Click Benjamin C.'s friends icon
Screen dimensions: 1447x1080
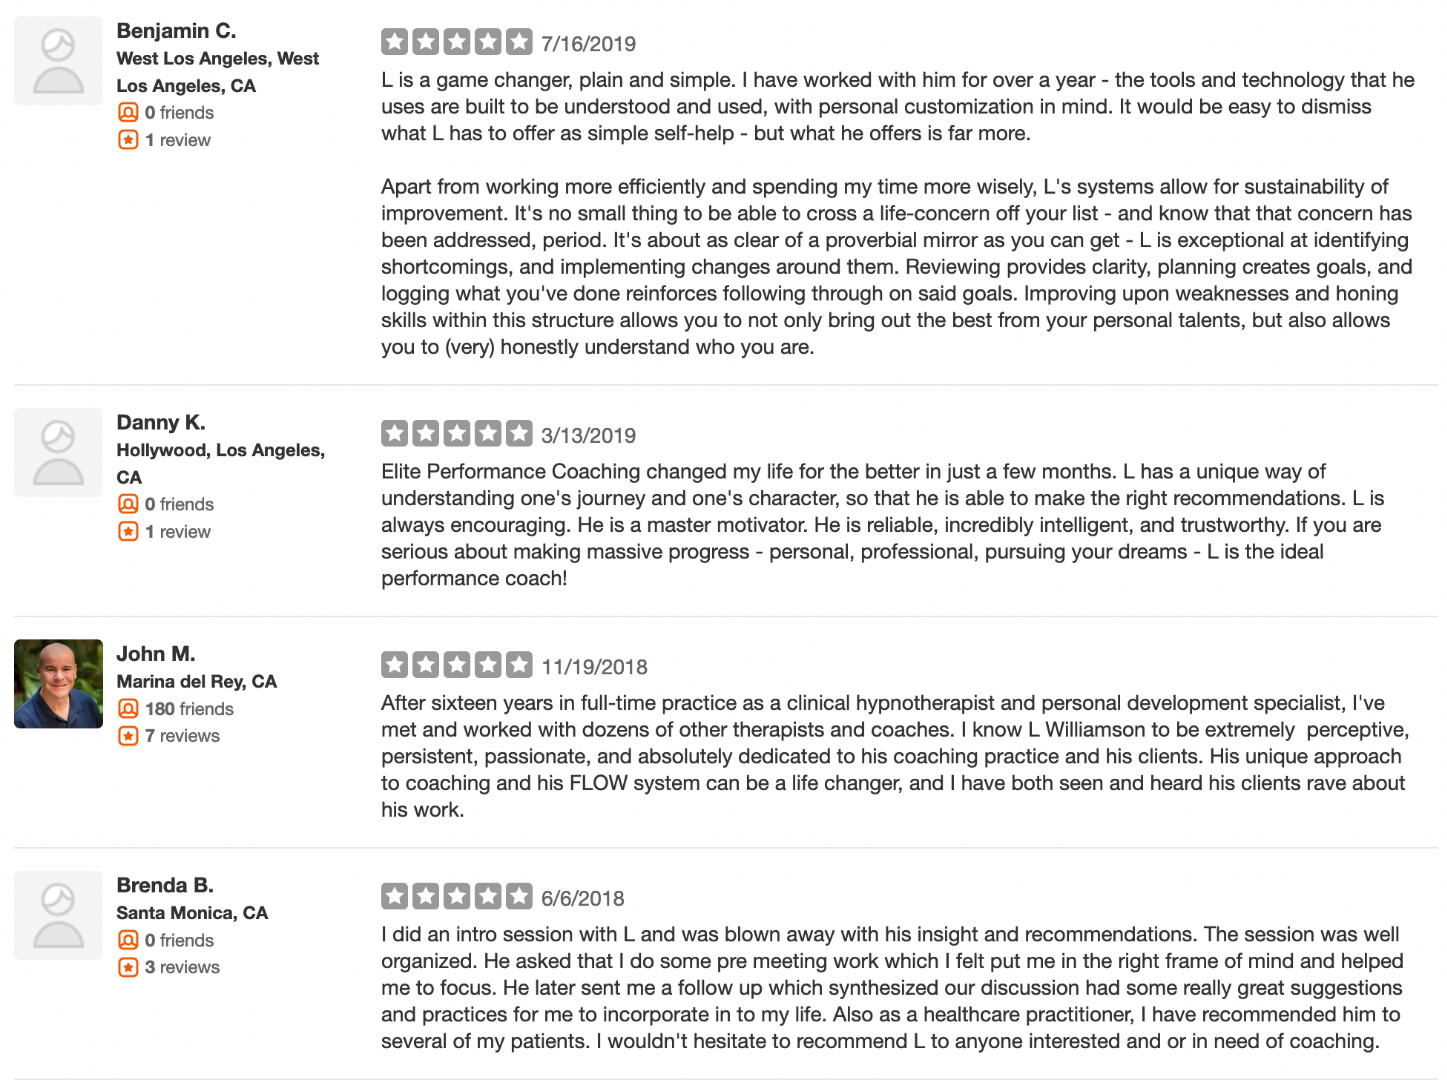coord(128,113)
